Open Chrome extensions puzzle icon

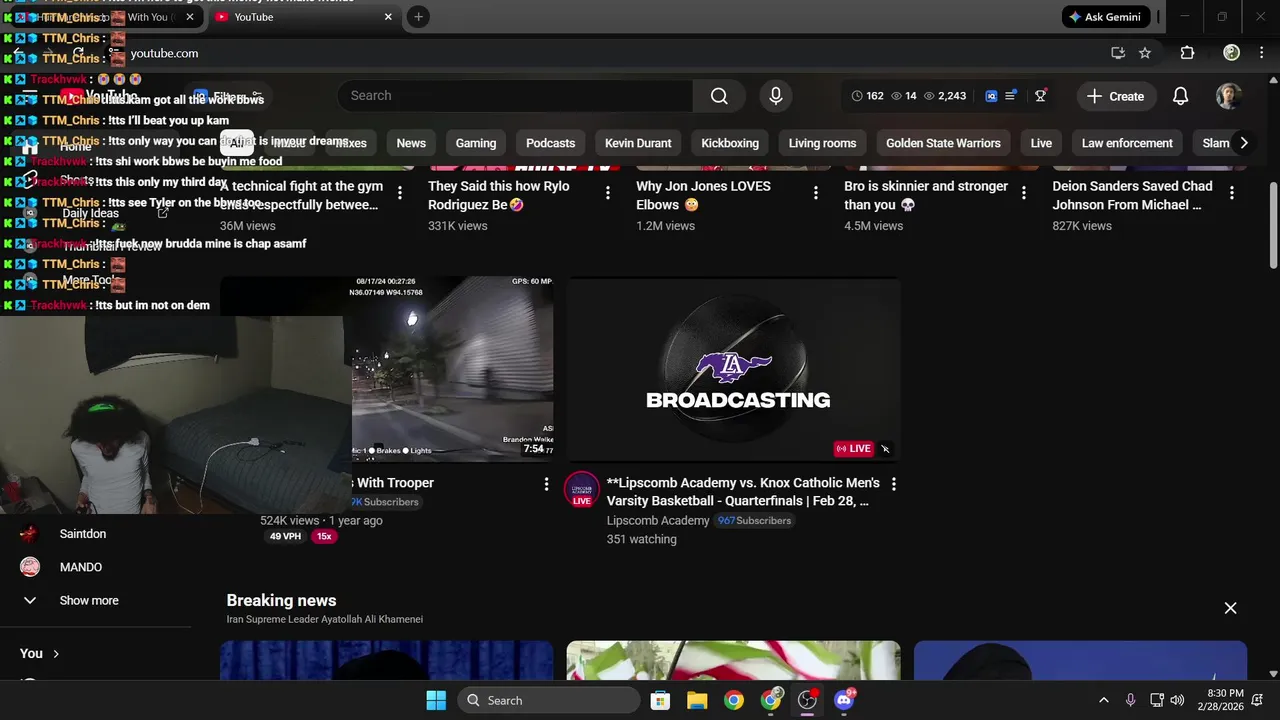pyautogui.click(x=1187, y=53)
